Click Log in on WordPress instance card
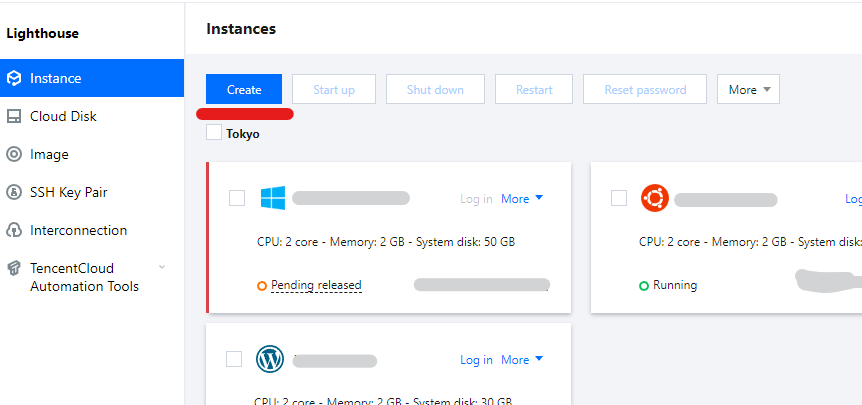The height and width of the screenshot is (405, 862). [x=476, y=360]
